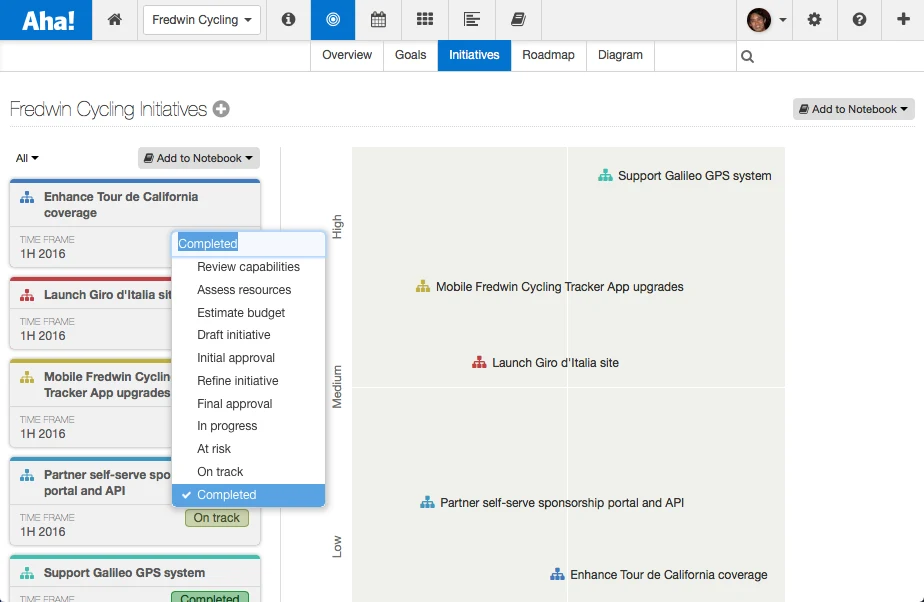This screenshot has height=602, width=924.
Task: Open Partner self-serve sponsorship portal chart label
Action: [x=562, y=503]
